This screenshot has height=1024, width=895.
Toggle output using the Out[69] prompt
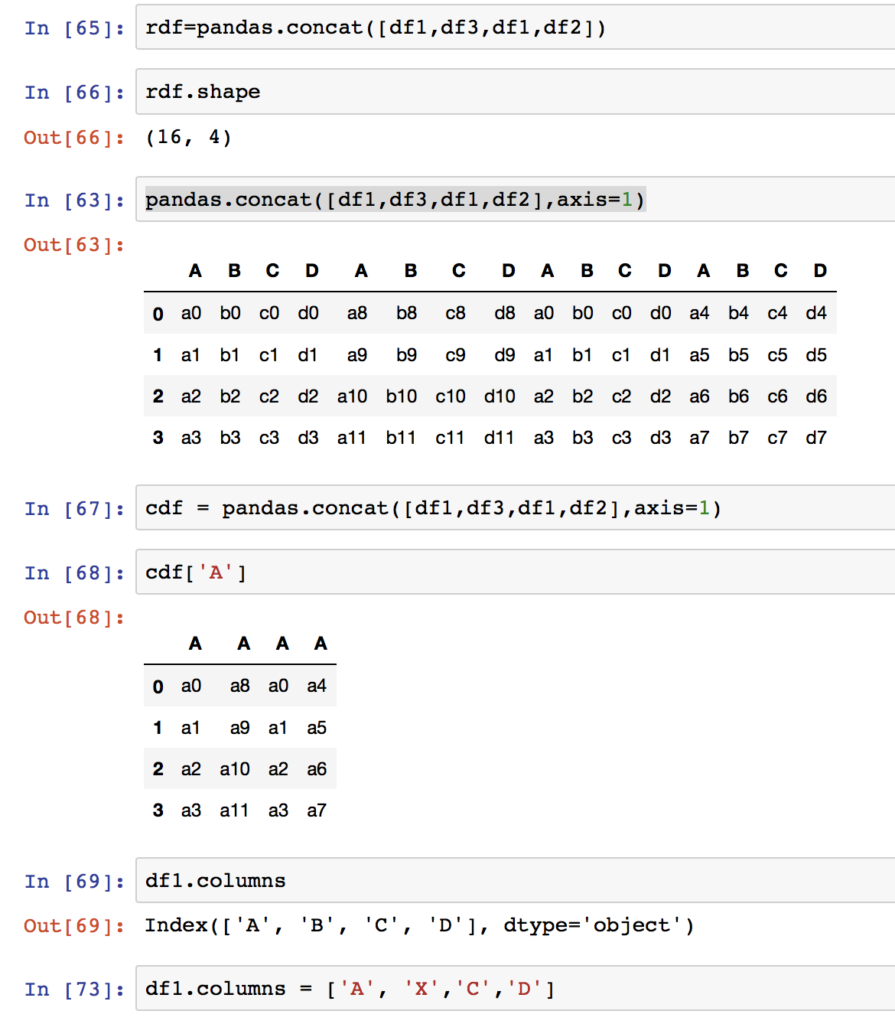[74, 926]
